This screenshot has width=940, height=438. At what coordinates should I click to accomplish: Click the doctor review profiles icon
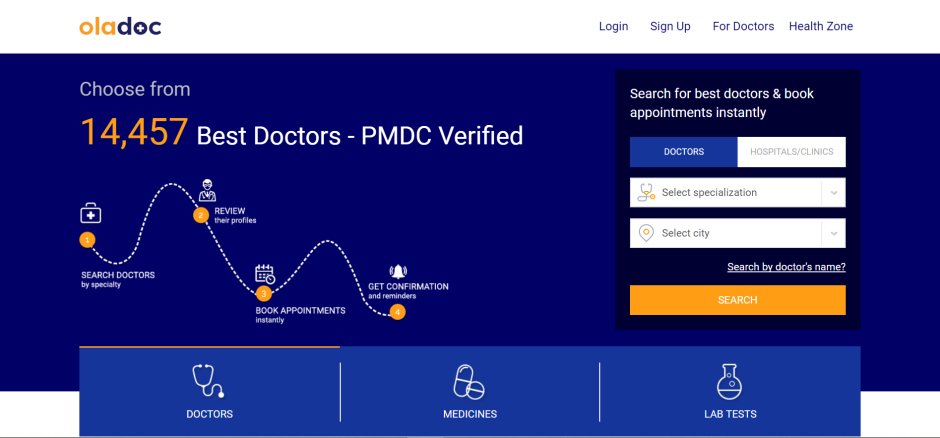[x=207, y=190]
